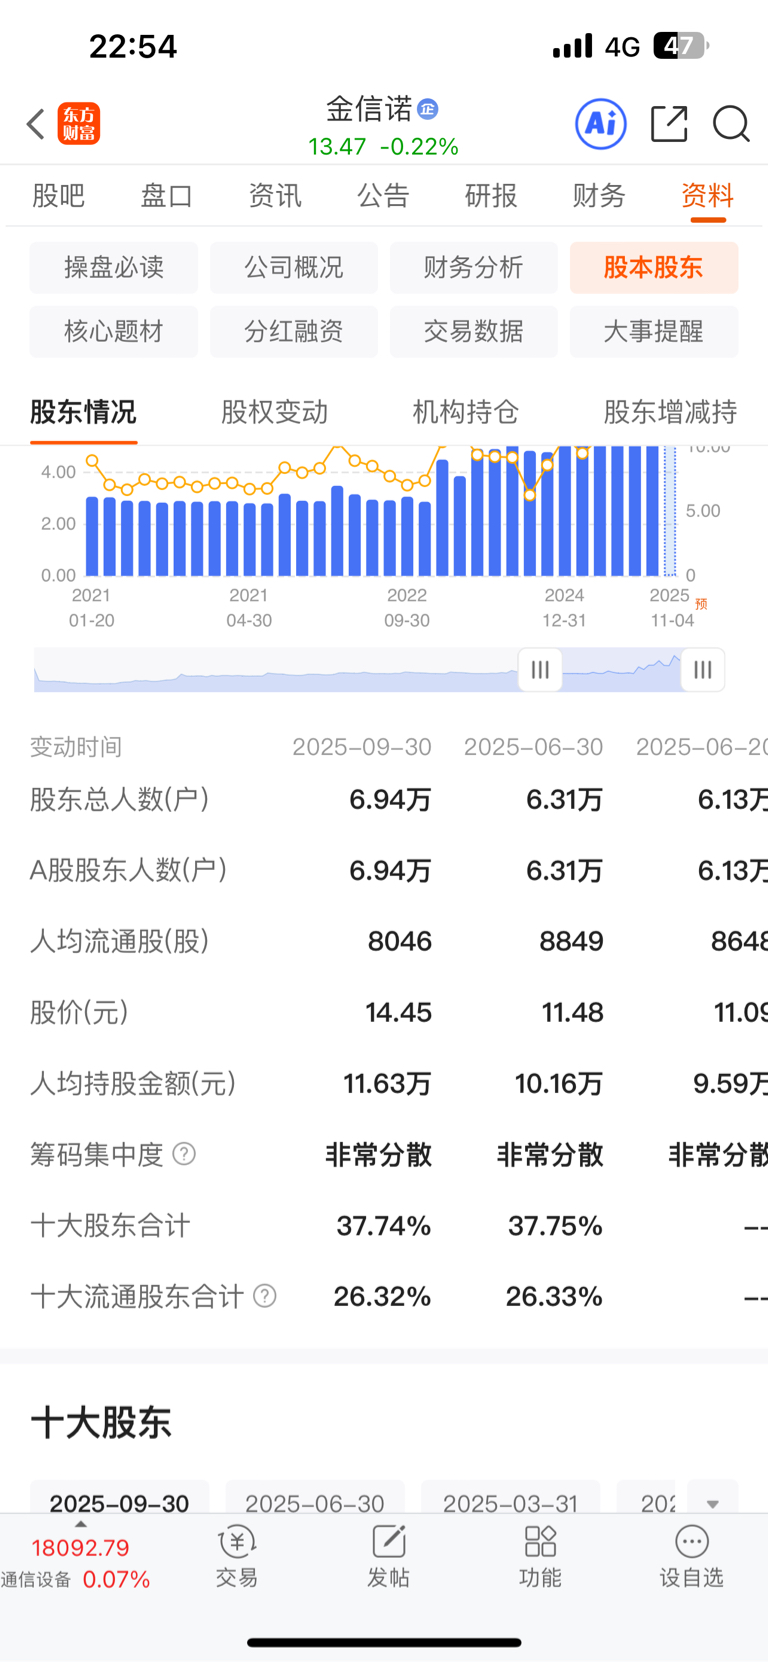768x1662 pixels.
Task: Tap the 8046 per-capita shares value
Action: [x=400, y=941]
